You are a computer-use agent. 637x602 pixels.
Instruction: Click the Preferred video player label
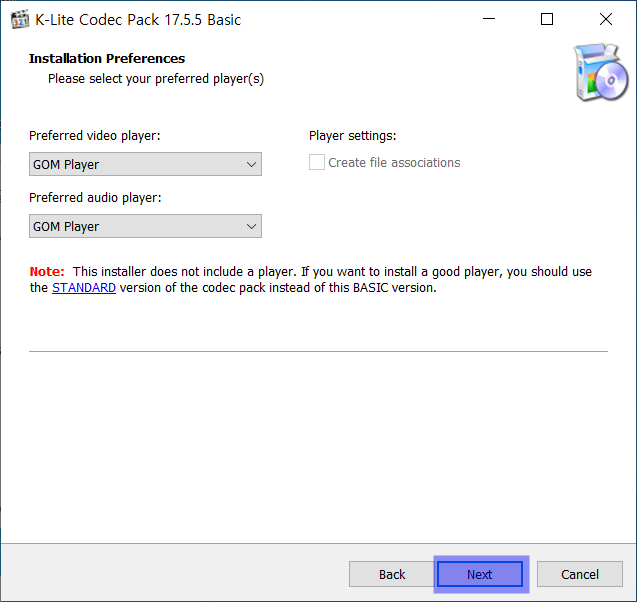coord(95,136)
